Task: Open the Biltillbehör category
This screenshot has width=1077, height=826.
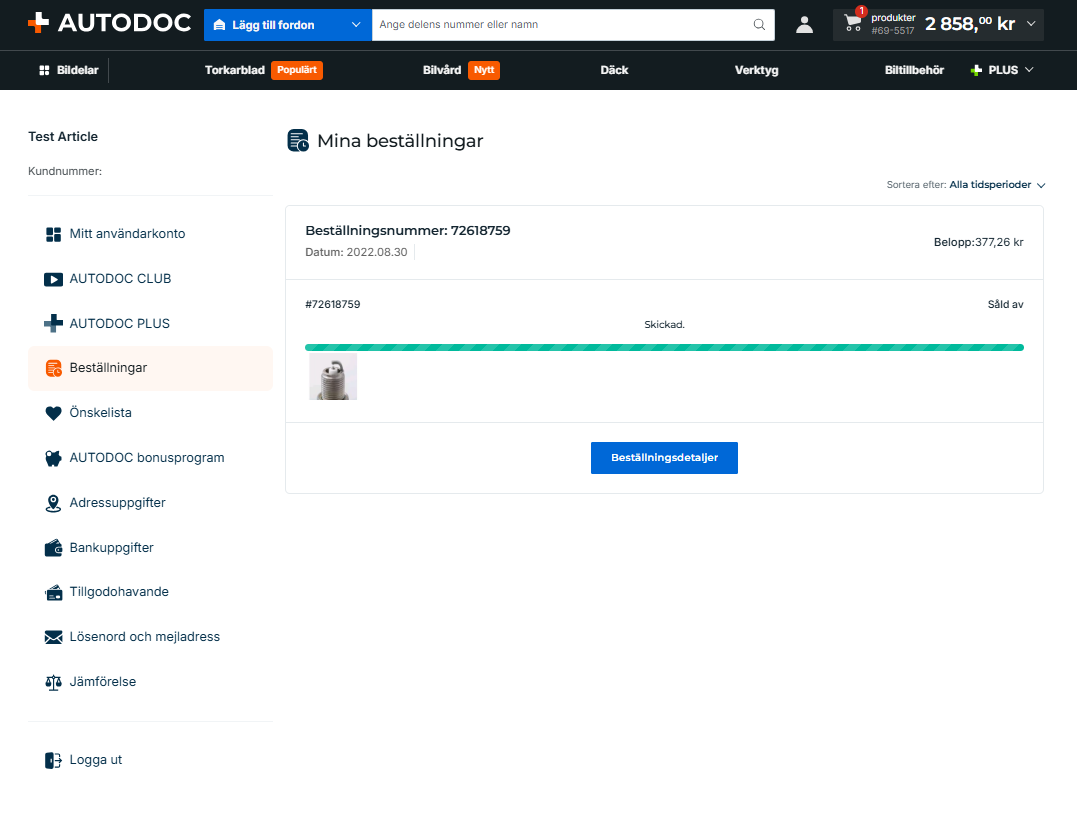Action: tap(914, 70)
